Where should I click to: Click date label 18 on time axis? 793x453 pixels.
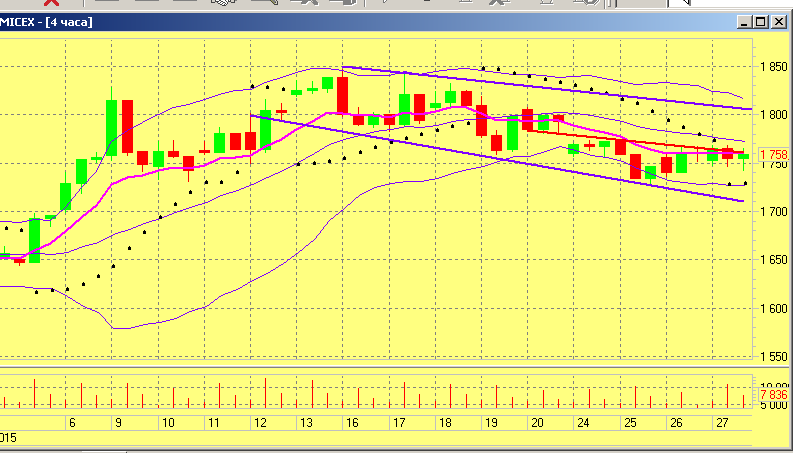click(446, 423)
